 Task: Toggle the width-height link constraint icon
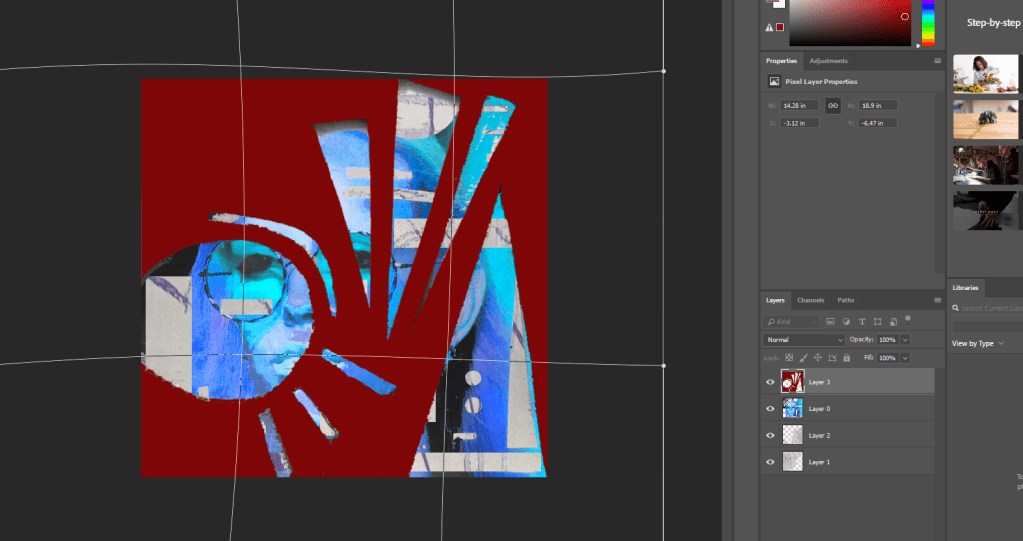tap(832, 105)
